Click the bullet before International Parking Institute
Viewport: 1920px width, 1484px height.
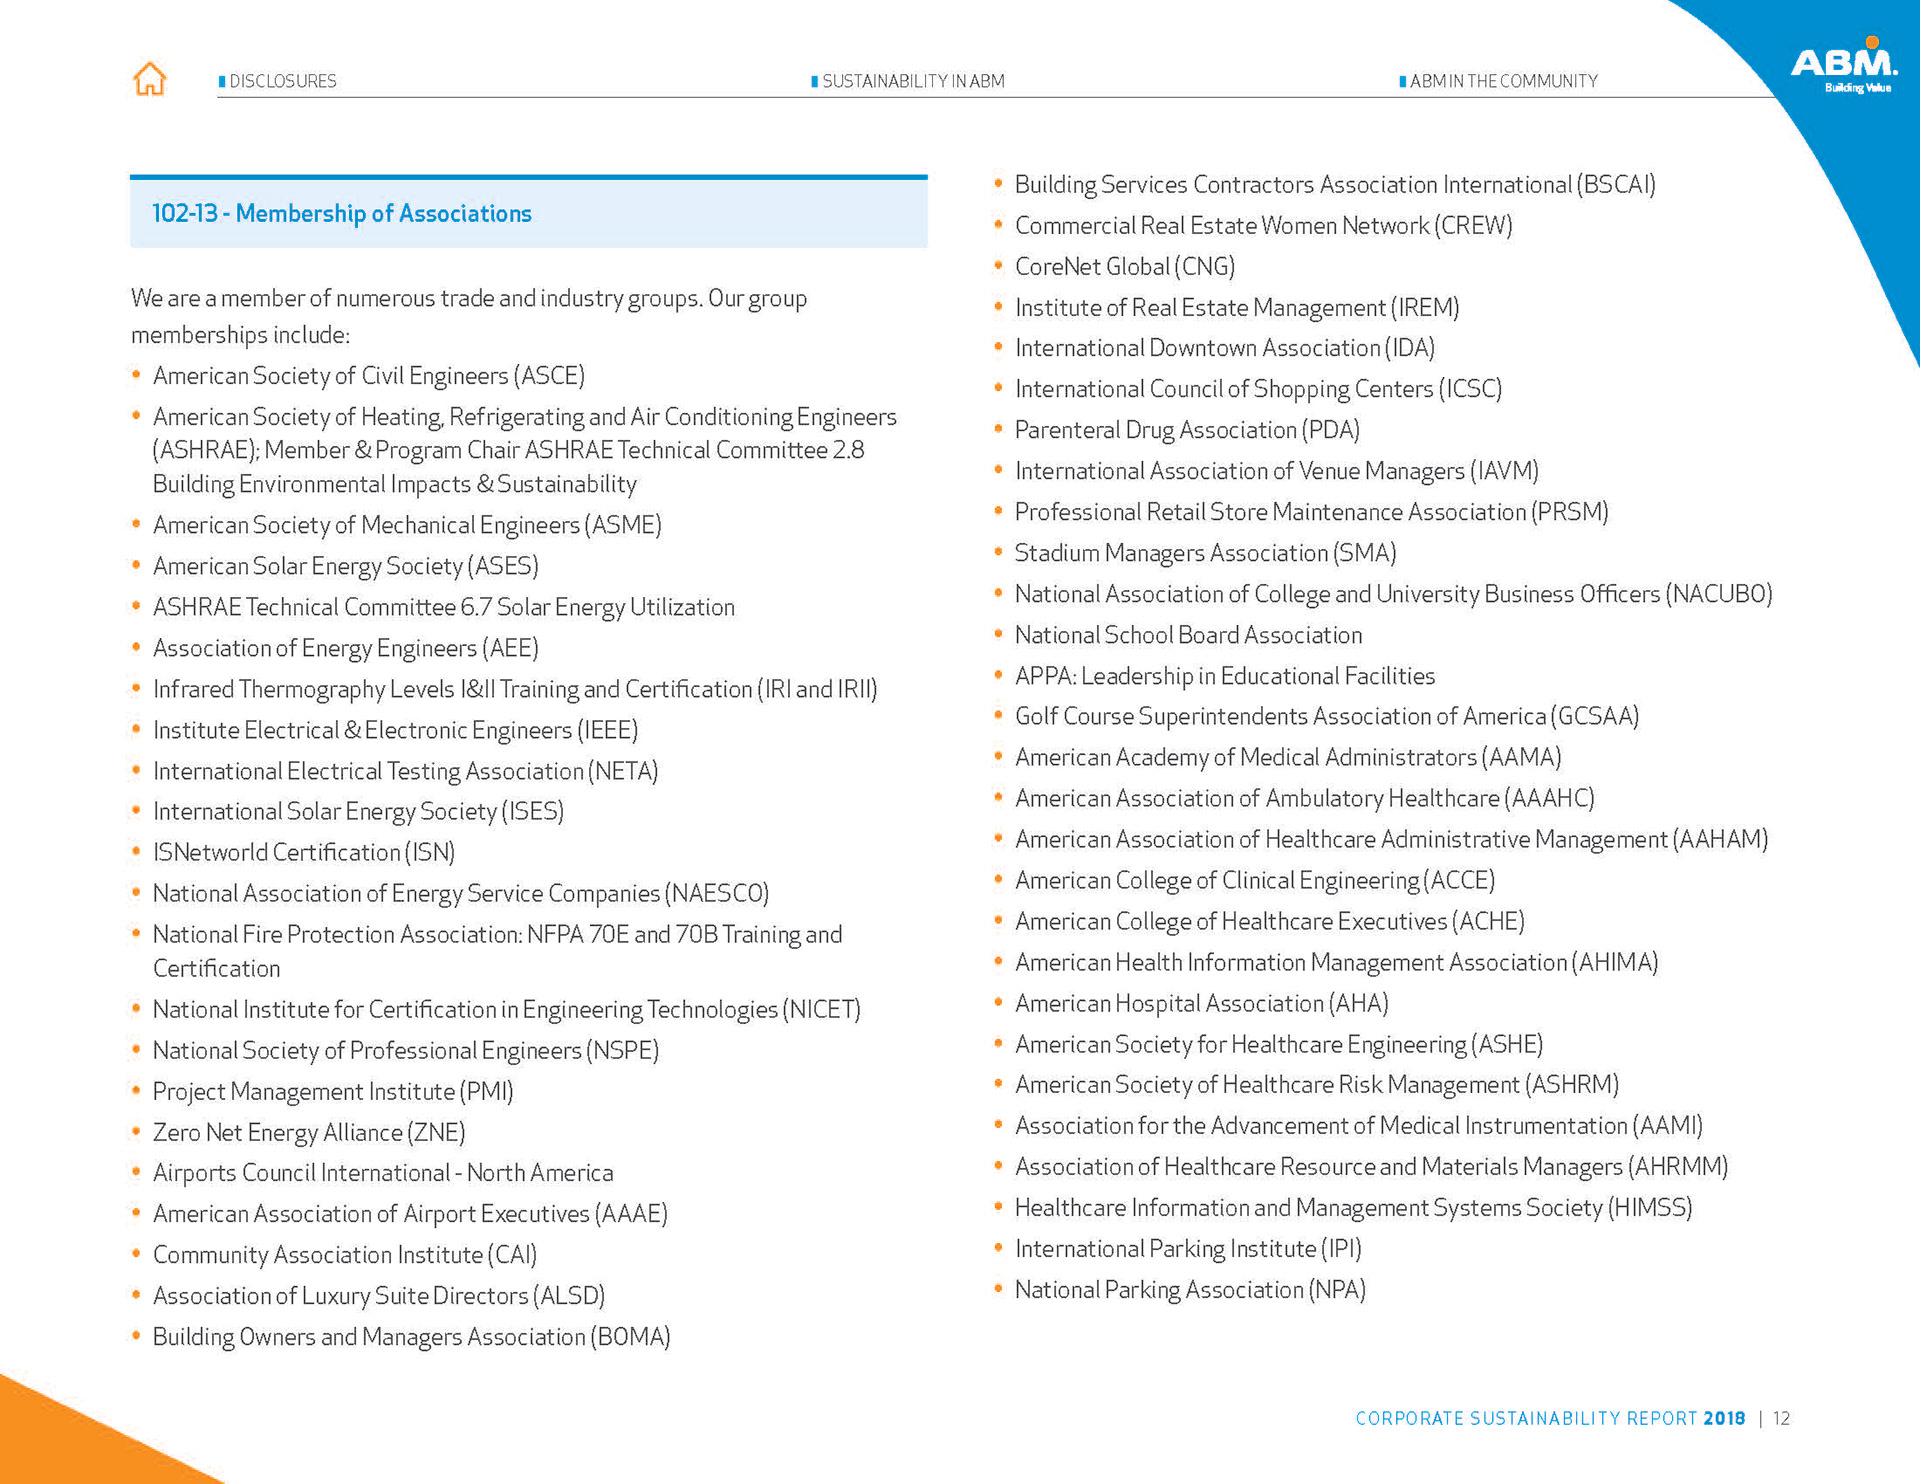click(998, 1247)
